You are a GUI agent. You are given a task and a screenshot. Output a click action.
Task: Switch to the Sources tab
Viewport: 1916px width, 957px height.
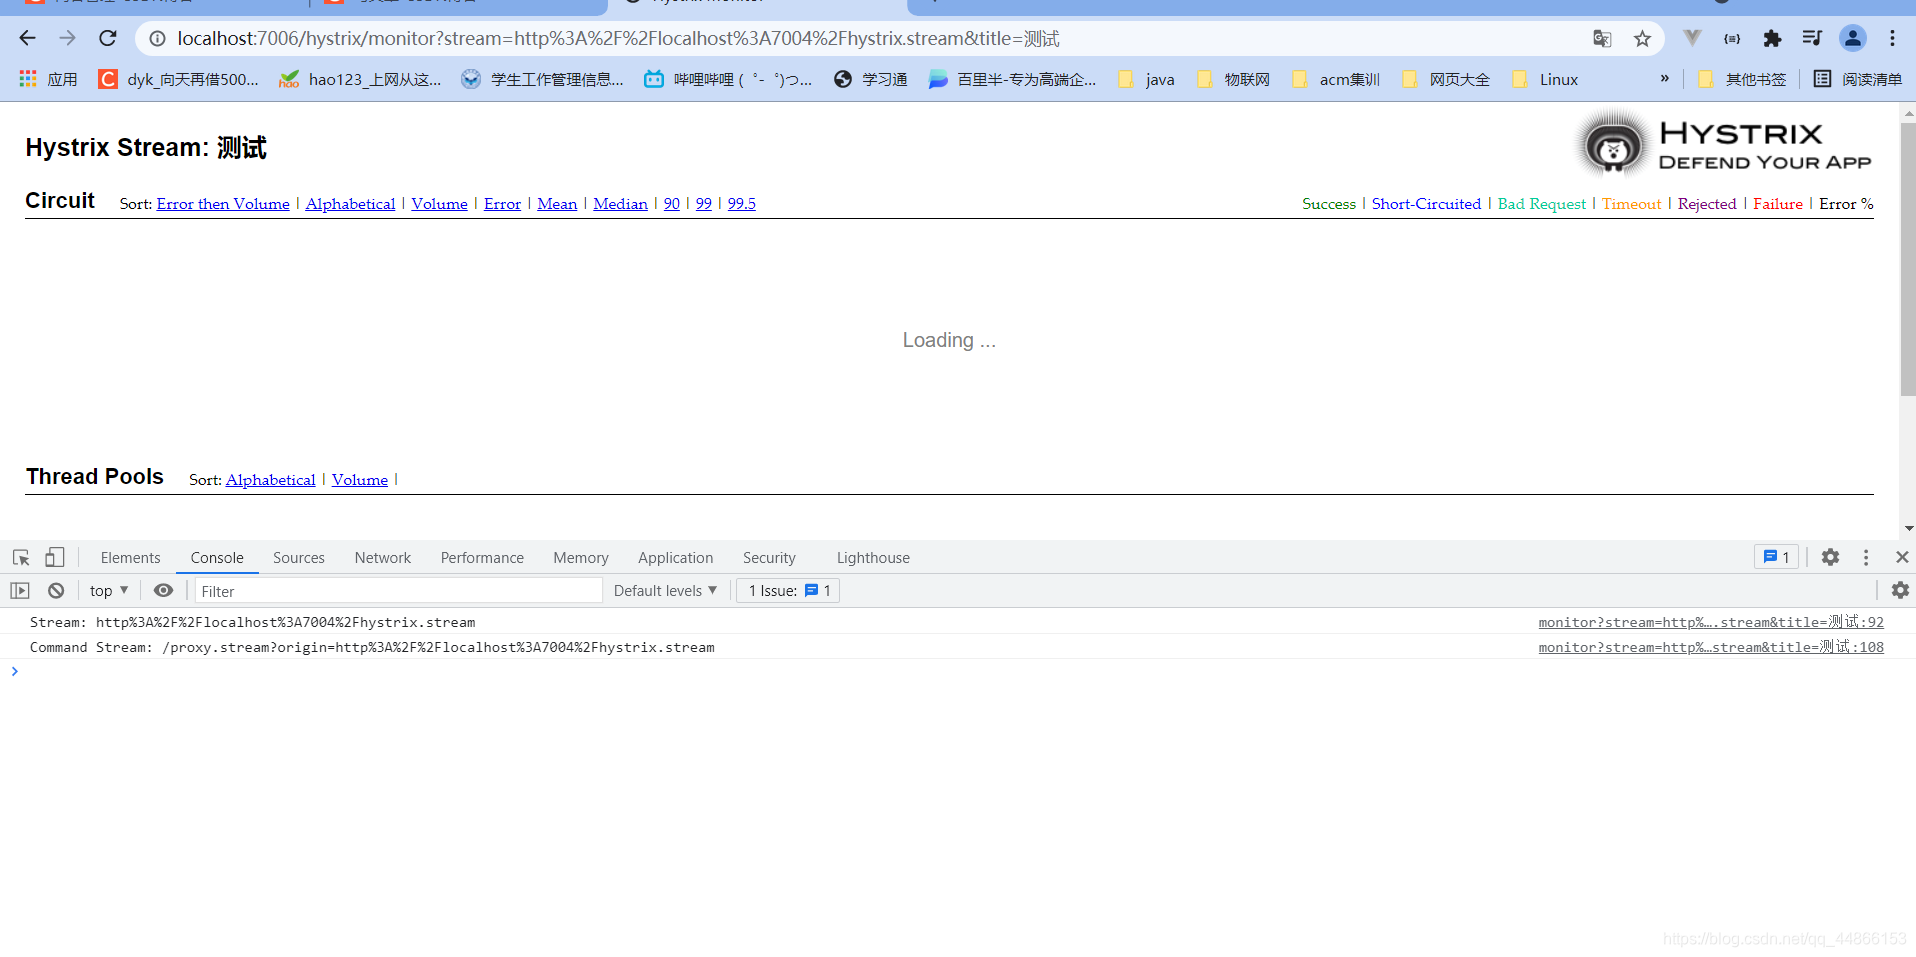(x=299, y=558)
